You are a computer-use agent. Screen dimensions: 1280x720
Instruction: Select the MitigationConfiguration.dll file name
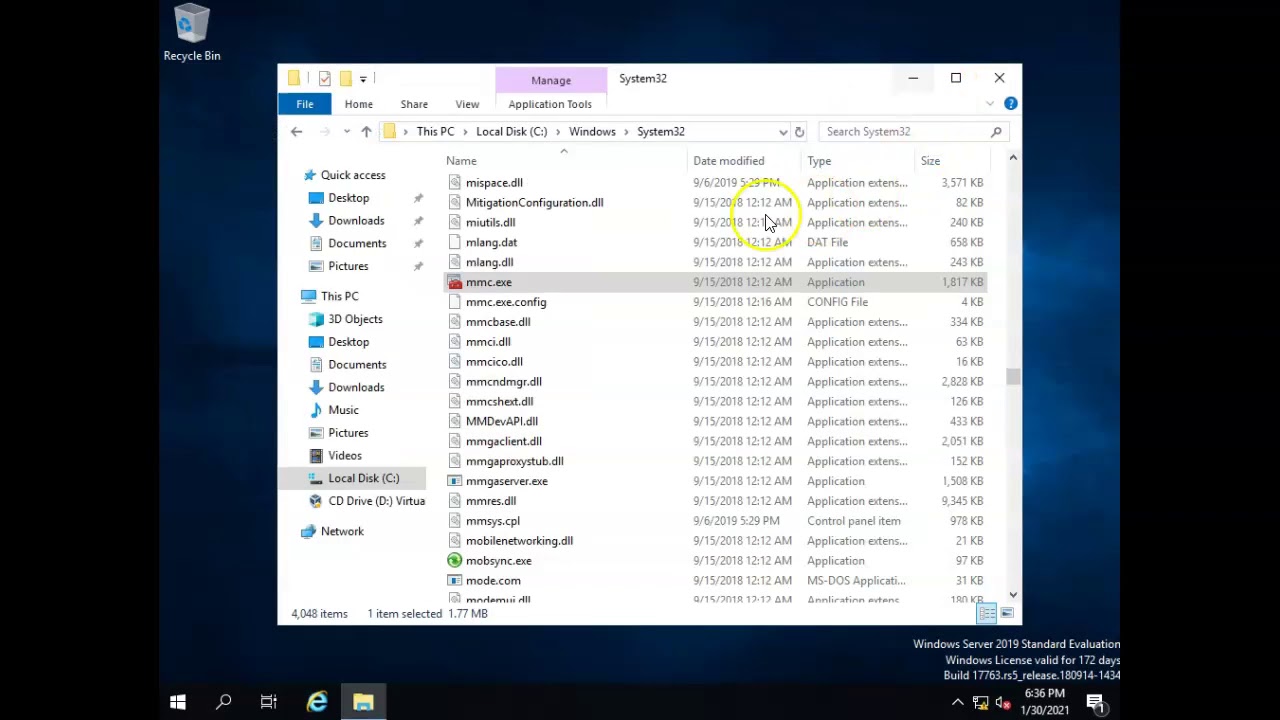534,203
